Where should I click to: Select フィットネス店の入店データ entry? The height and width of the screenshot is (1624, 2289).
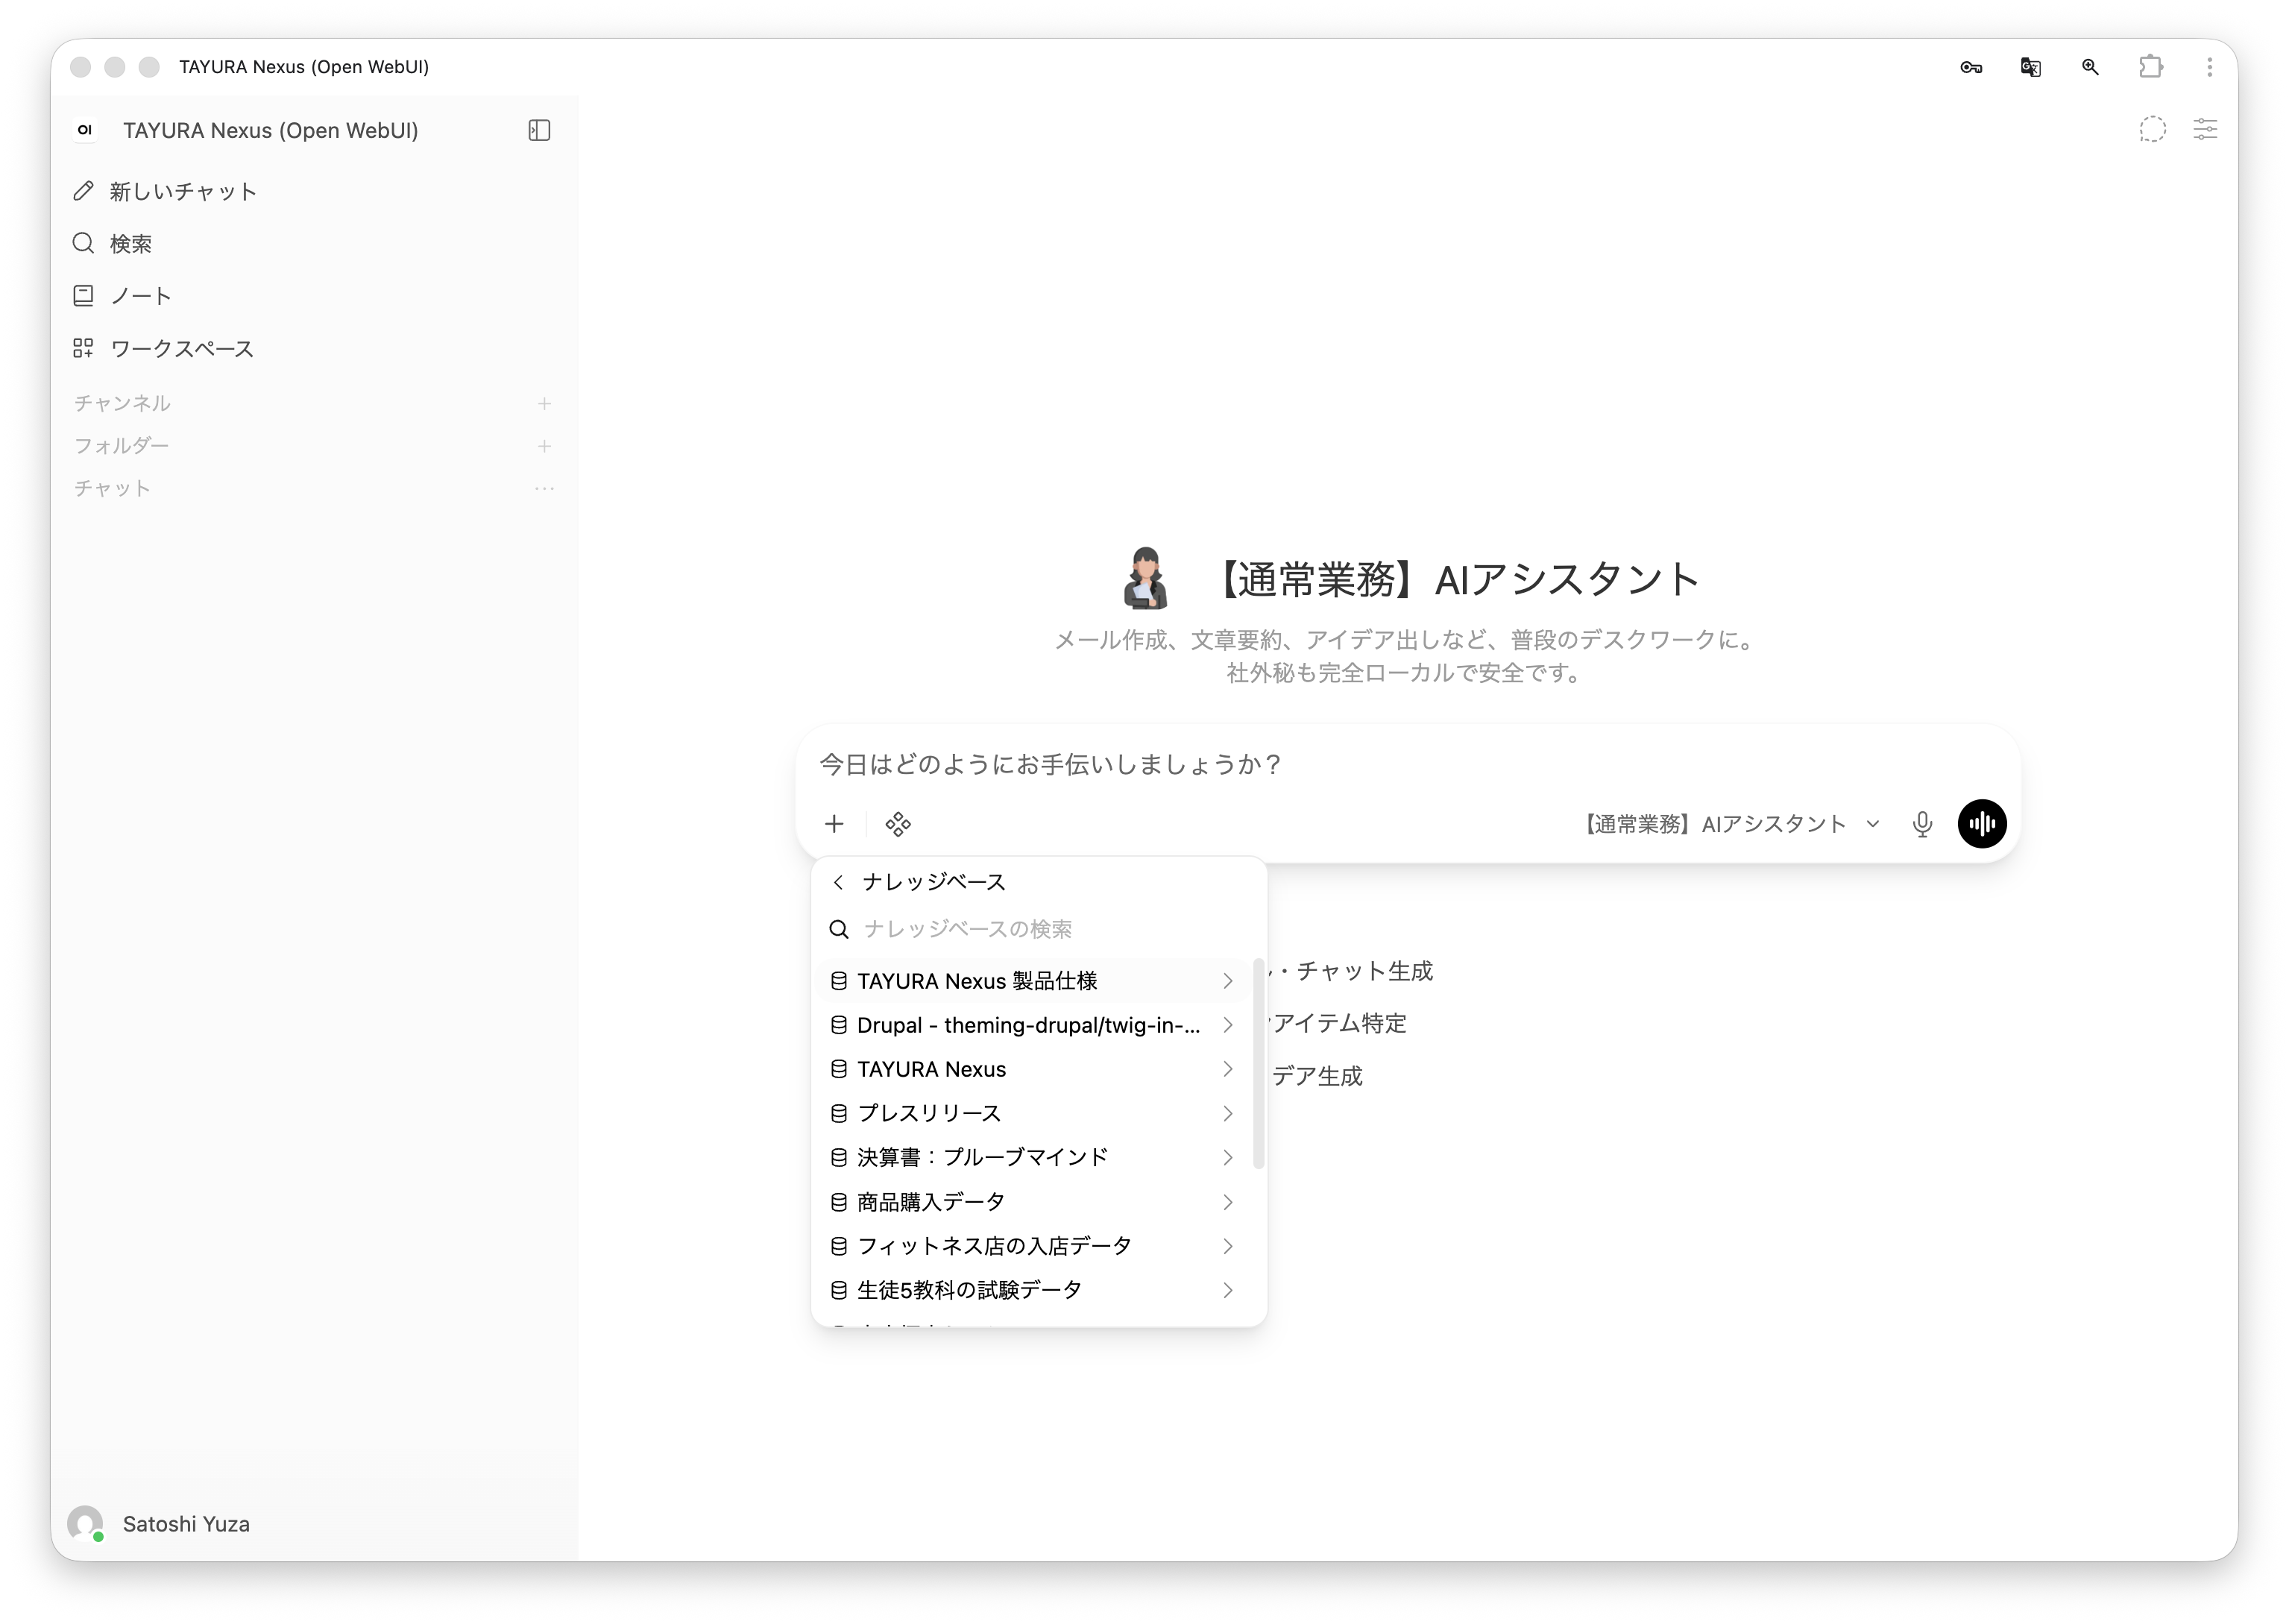pyautogui.click(x=1033, y=1246)
